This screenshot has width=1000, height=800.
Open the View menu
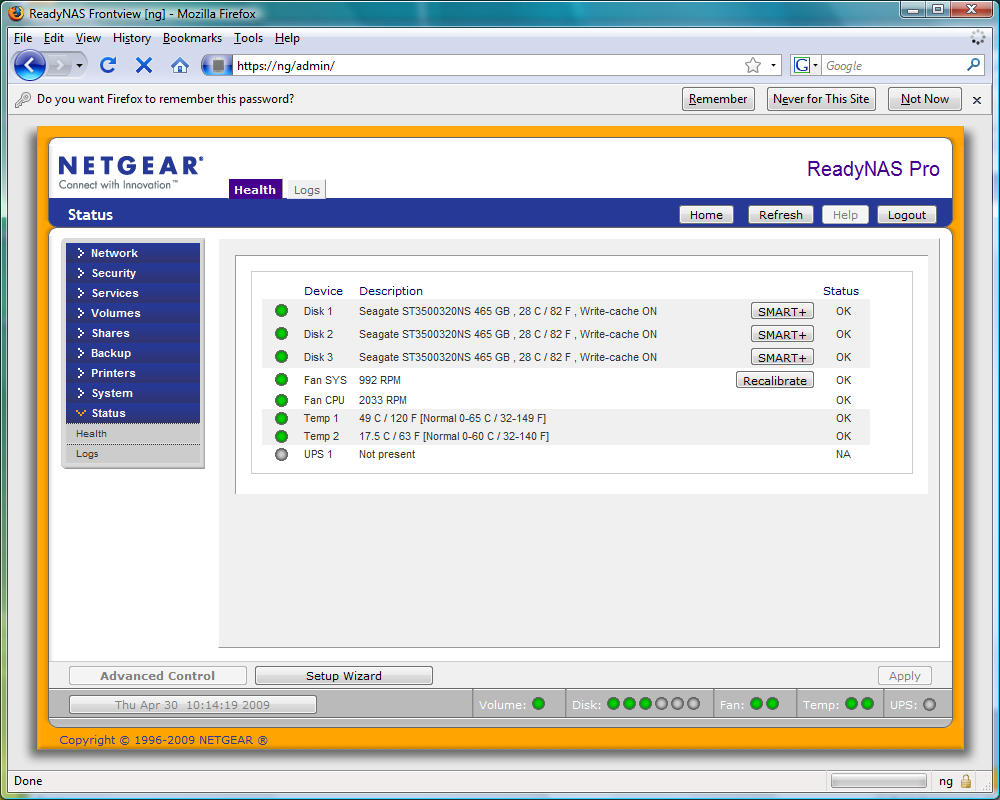(88, 38)
